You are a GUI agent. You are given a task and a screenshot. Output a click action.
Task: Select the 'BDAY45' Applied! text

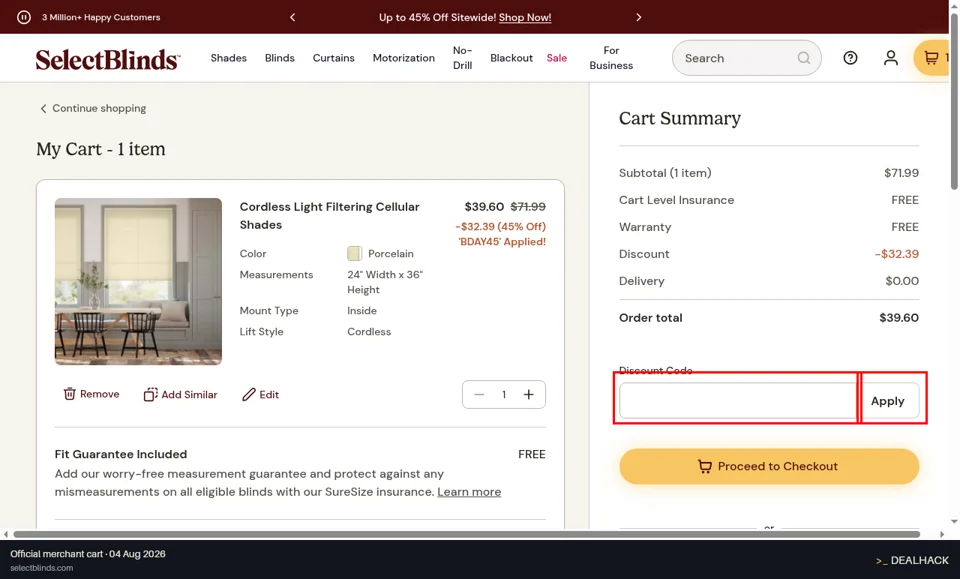pos(502,242)
